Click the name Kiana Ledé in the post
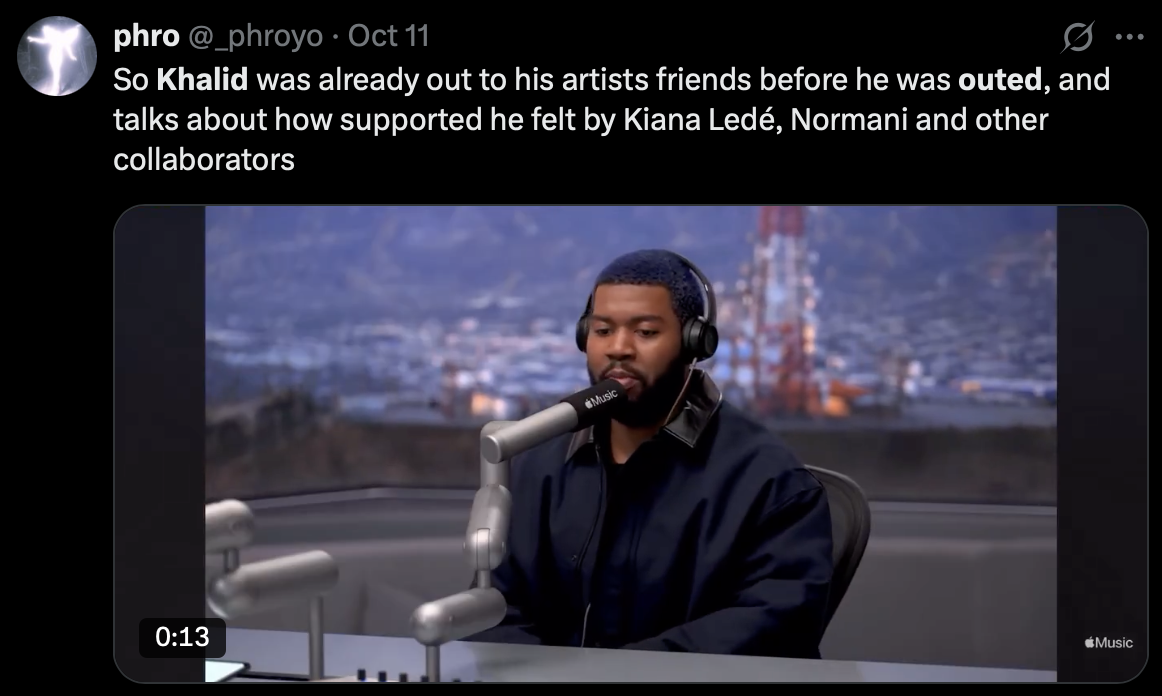 [699, 119]
